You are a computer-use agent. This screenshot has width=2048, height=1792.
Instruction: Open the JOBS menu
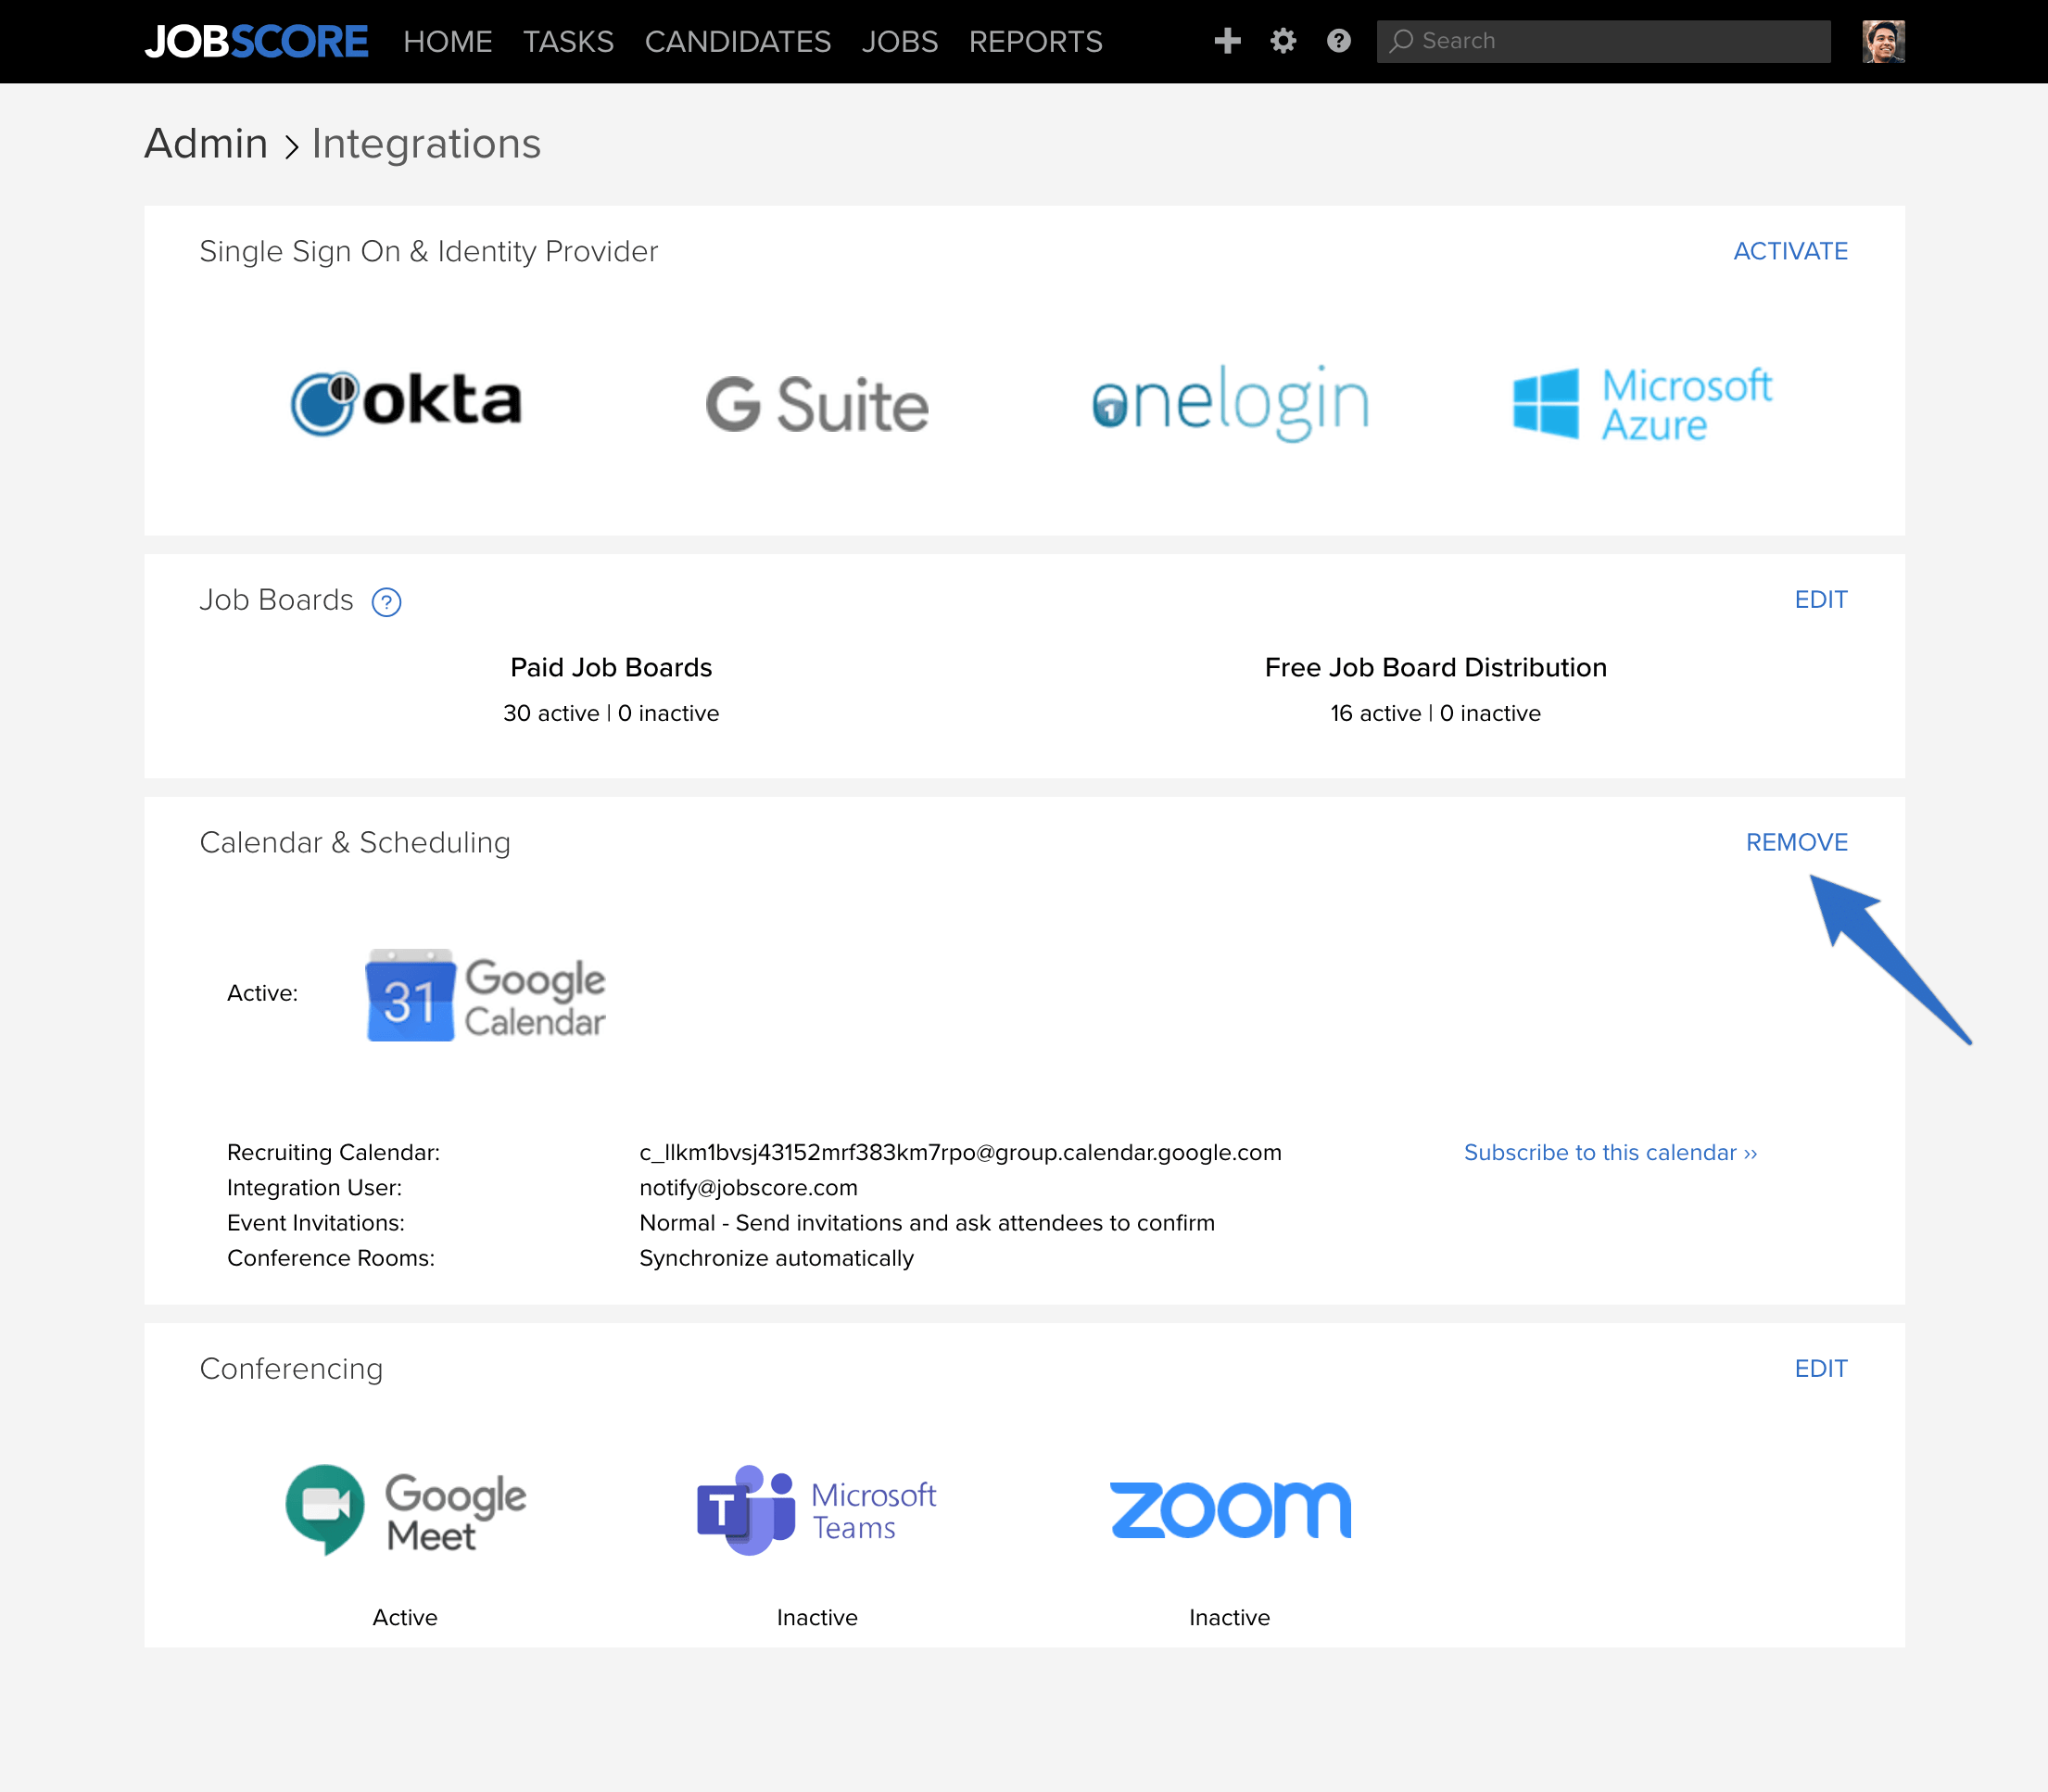click(x=900, y=41)
